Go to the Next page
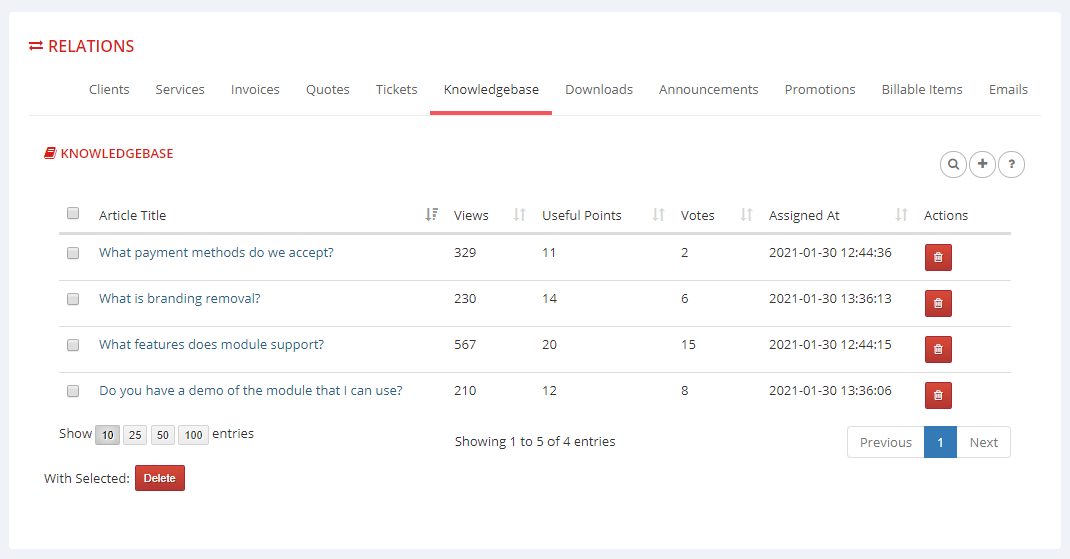The image size is (1070, 559). click(983, 442)
